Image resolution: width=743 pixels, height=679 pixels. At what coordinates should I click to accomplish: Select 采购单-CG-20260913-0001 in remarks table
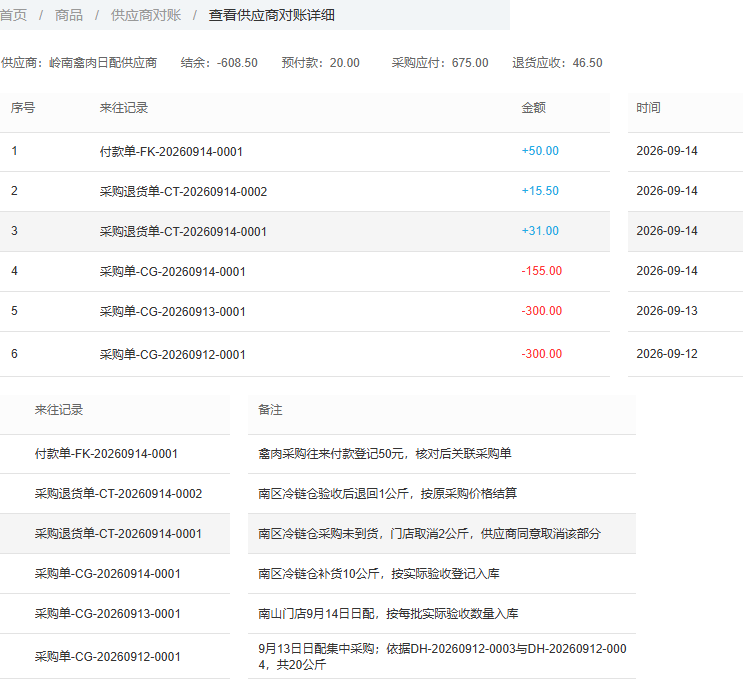coord(108,614)
